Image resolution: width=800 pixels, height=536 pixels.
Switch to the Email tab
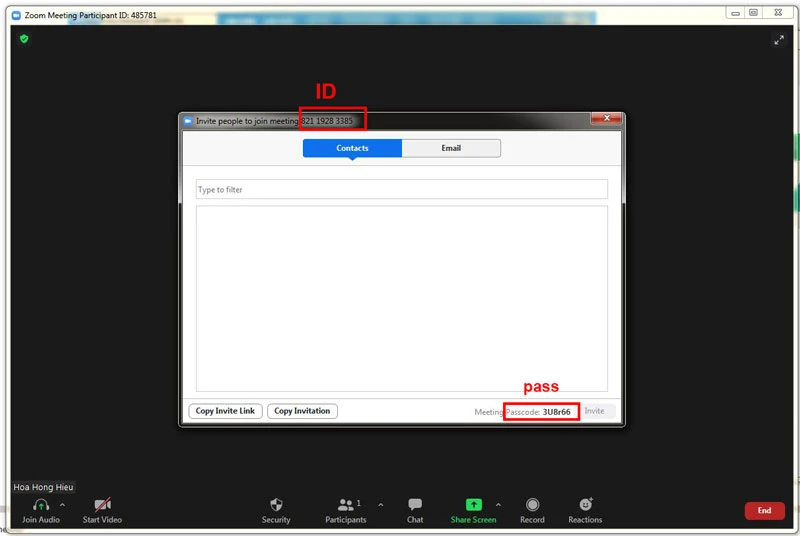click(x=451, y=148)
